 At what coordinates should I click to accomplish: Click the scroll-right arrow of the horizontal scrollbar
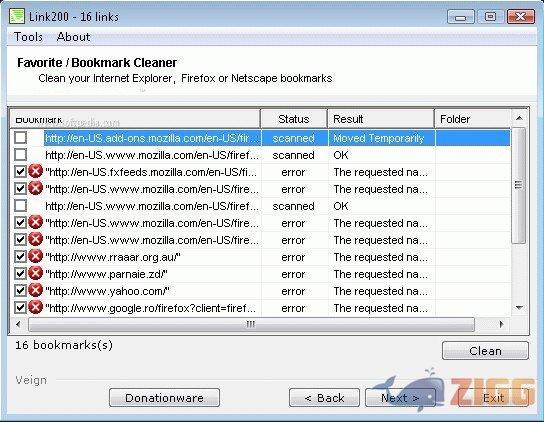point(501,324)
